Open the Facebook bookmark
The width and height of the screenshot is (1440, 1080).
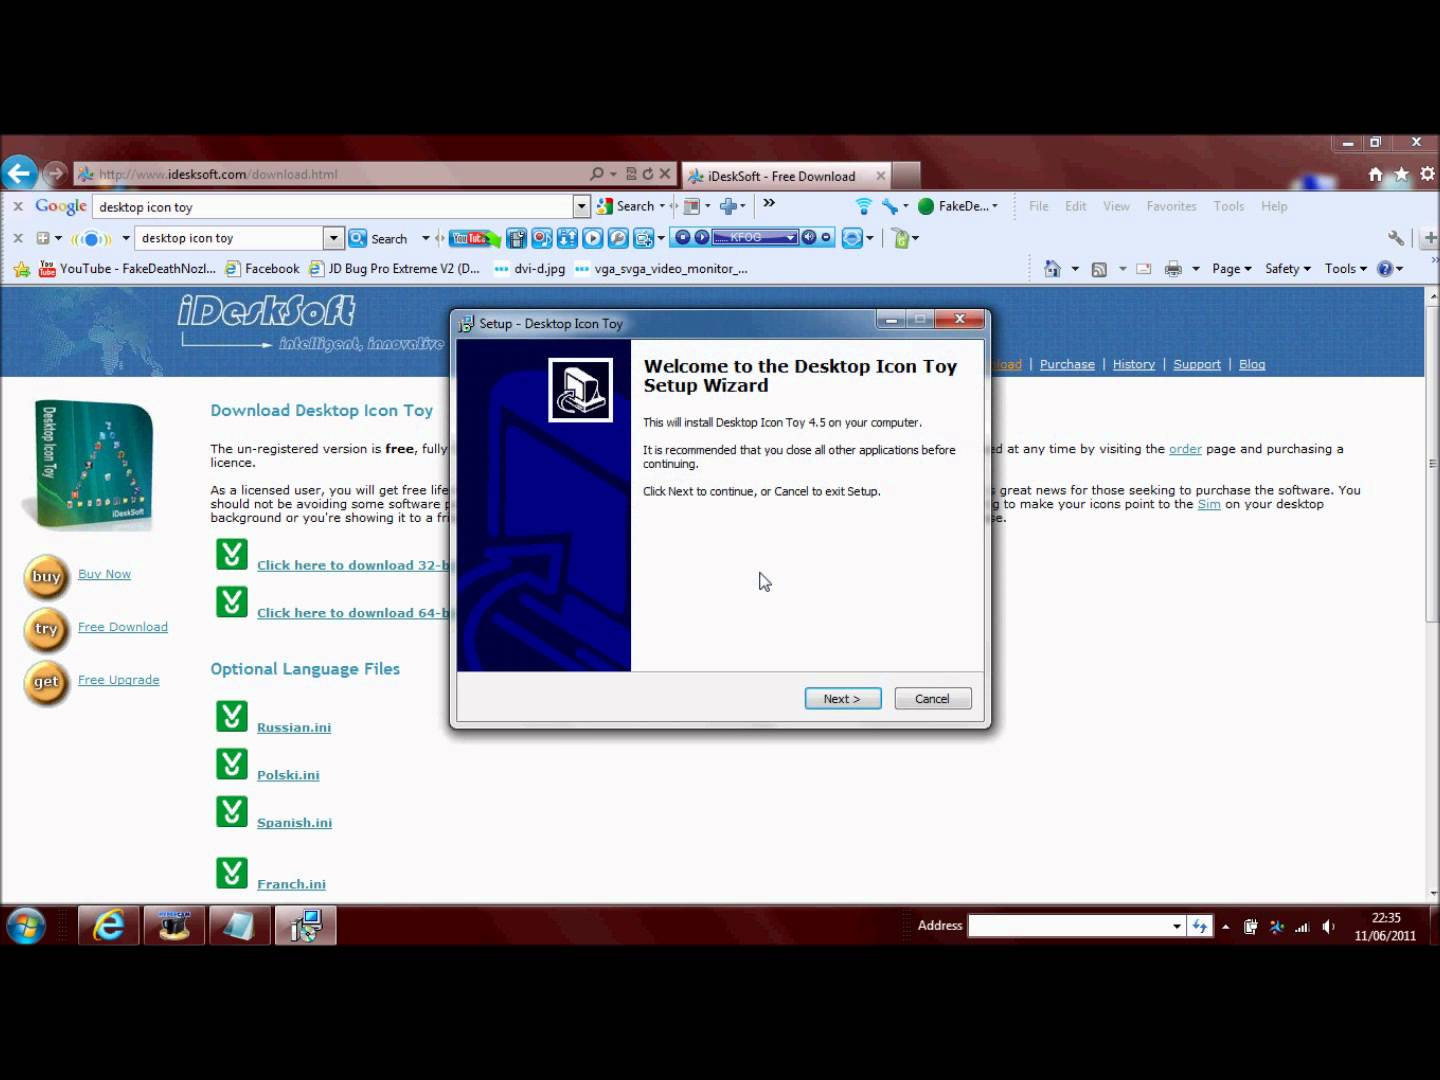coord(263,269)
